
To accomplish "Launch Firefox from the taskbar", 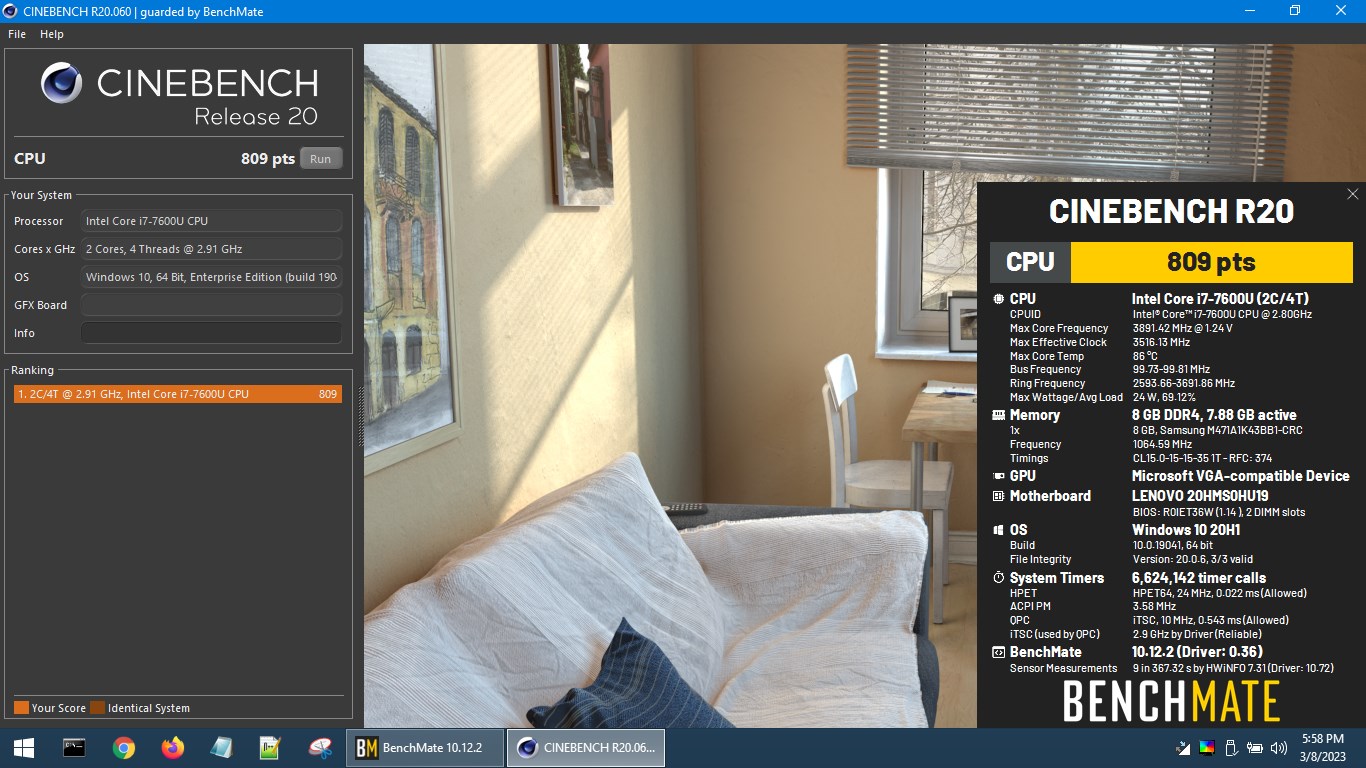I will pyautogui.click(x=173, y=748).
